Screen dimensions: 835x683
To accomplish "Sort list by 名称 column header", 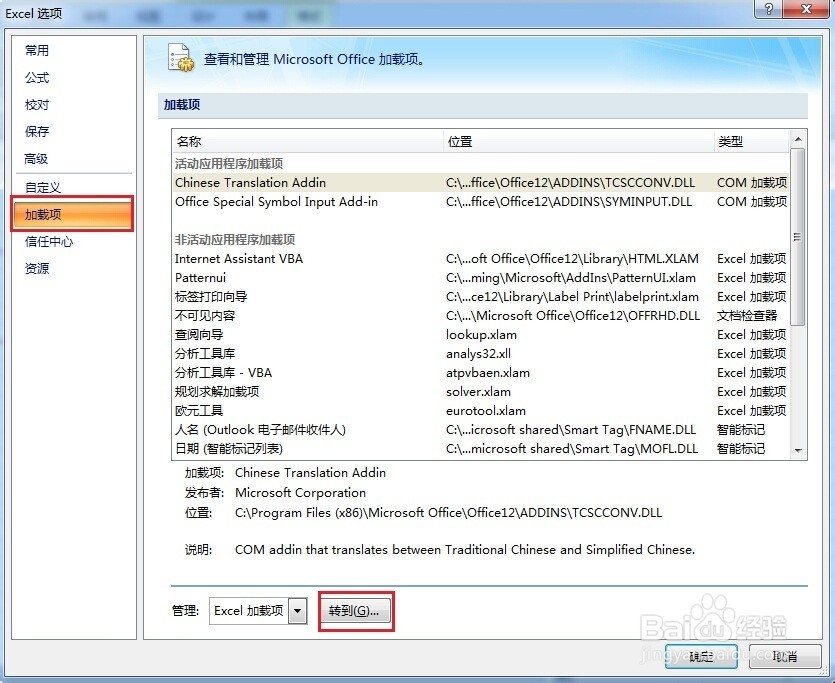I will pyautogui.click(x=308, y=142).
